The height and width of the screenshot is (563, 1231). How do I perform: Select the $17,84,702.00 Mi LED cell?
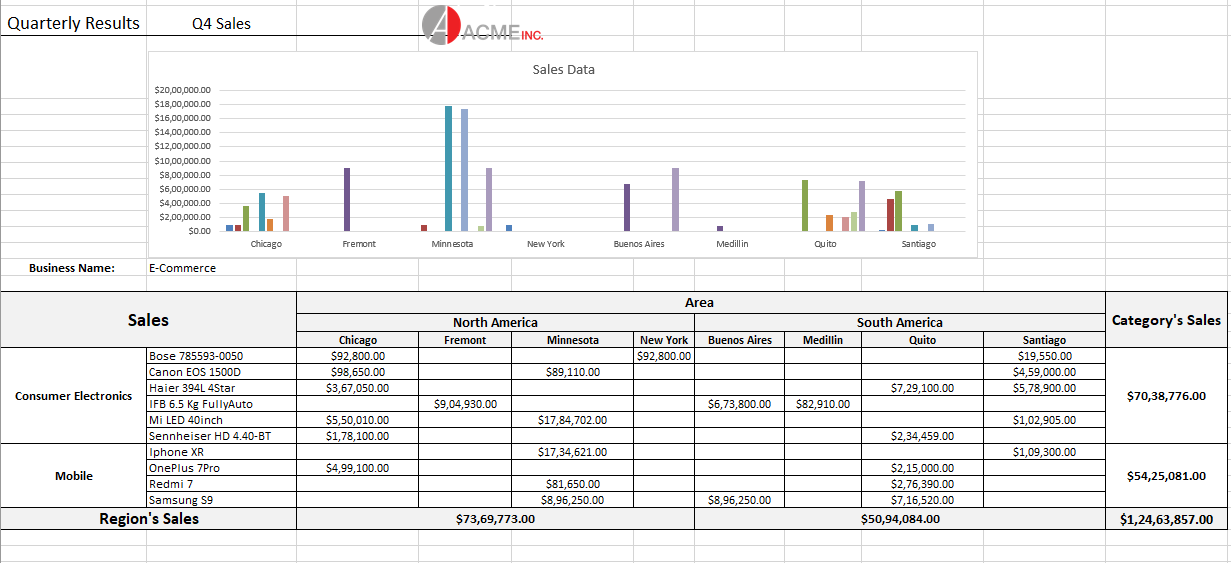572,420
